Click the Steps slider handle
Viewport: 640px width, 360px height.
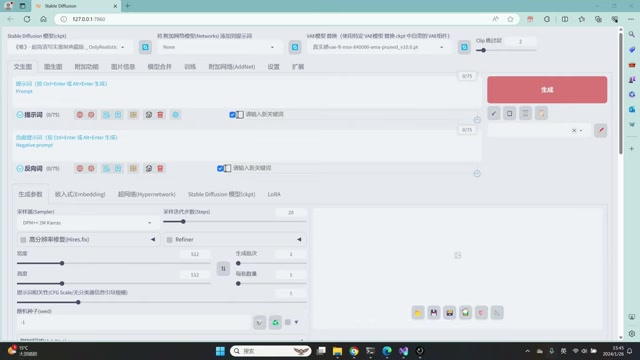point(183,222)
